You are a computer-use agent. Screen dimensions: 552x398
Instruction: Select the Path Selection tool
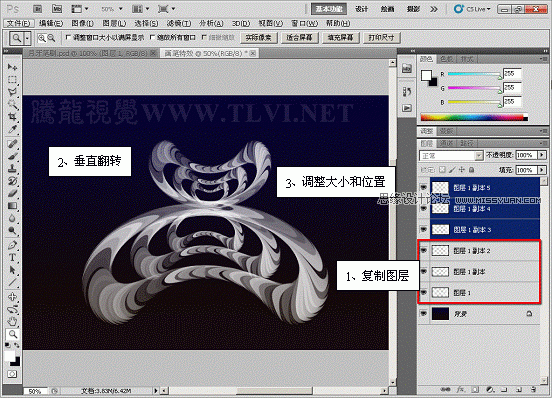coord(12,270)
